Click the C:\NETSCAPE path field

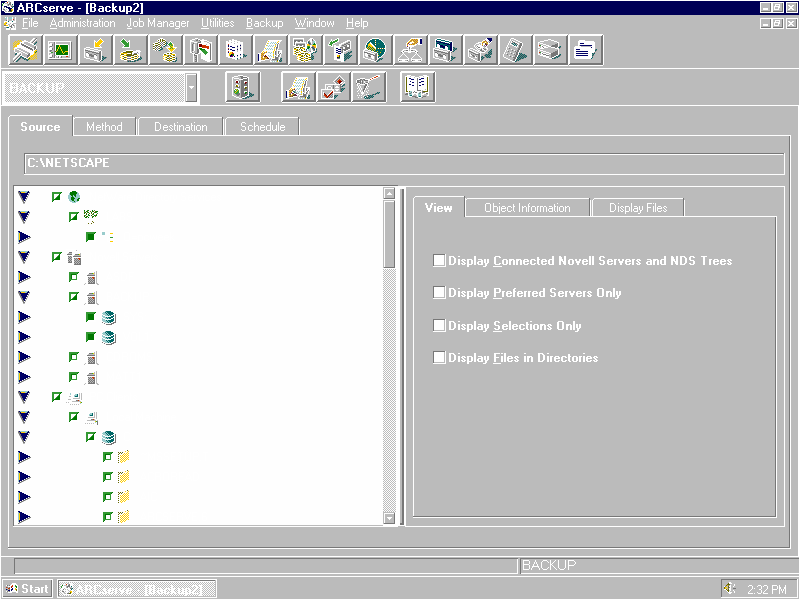[x=404, y=163]
